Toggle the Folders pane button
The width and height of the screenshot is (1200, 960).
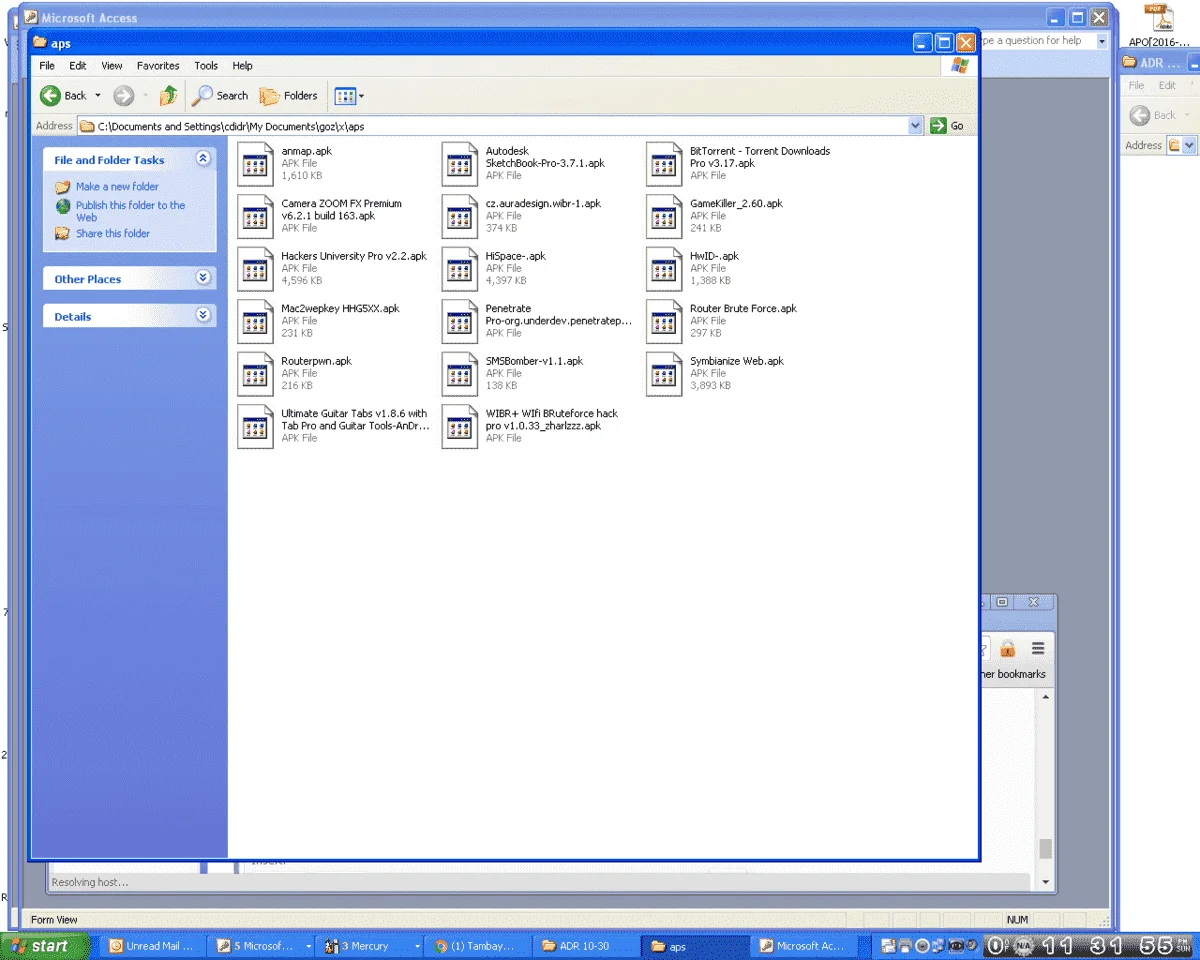[288, 96]
